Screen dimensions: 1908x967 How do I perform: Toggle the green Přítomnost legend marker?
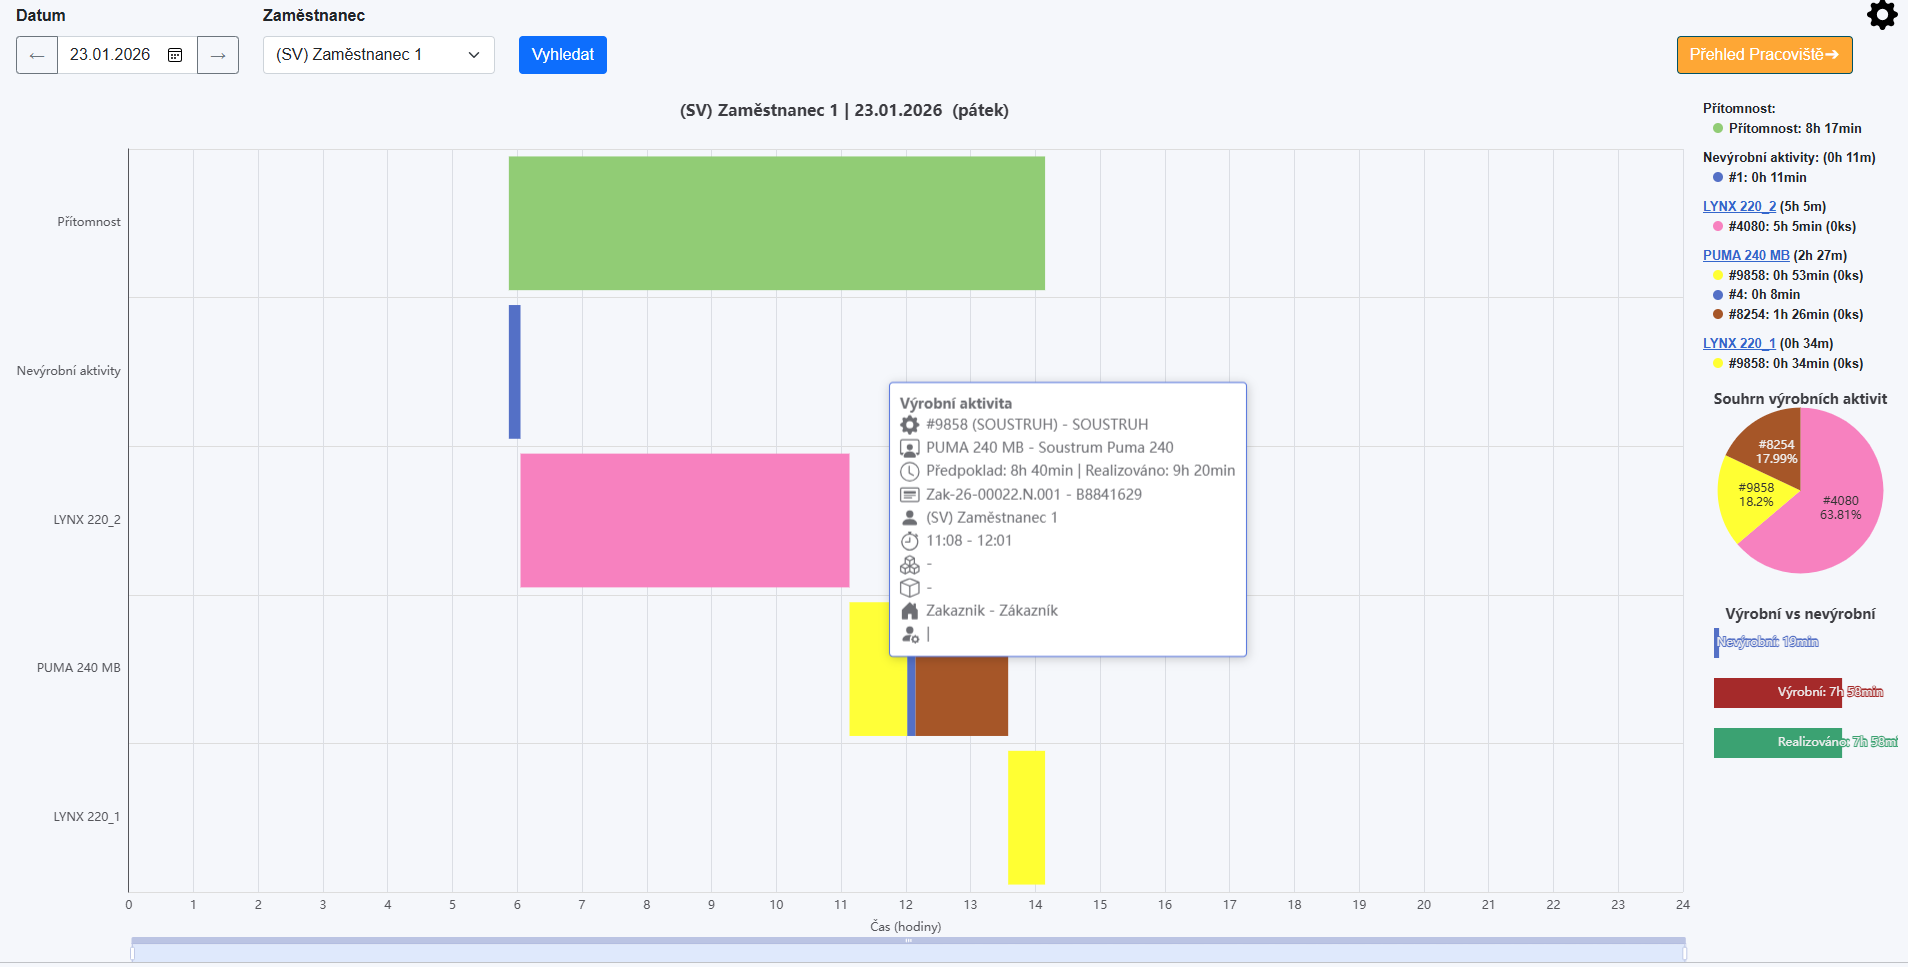[x=1718, y=128]
